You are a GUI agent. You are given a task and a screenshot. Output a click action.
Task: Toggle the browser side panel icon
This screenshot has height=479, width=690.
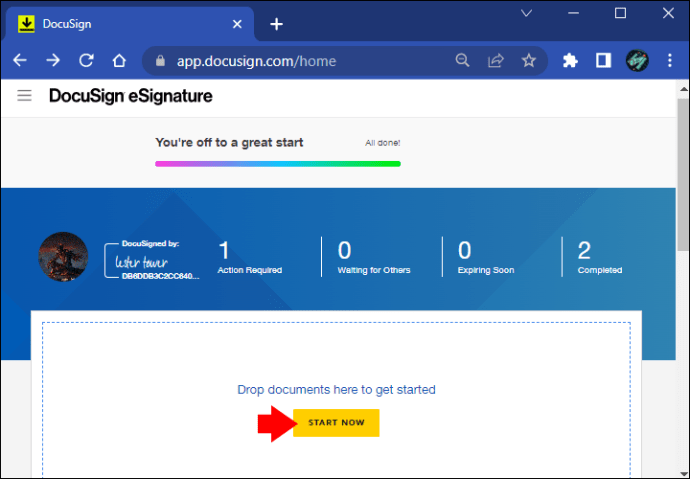tap(603, 60)
